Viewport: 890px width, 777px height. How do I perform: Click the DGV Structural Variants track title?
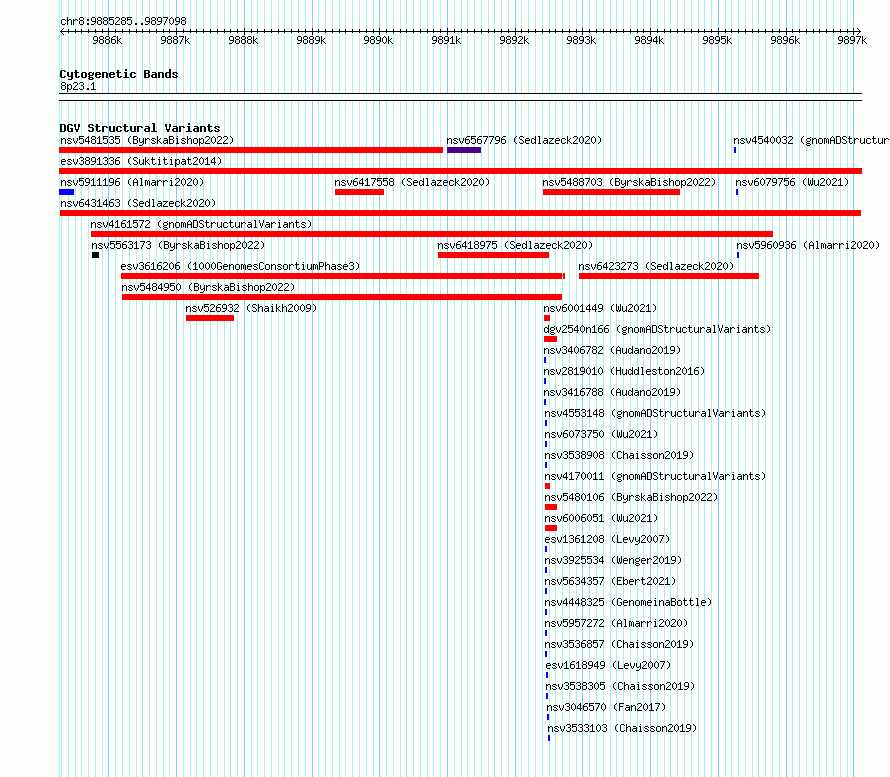(x=140, y=128)
